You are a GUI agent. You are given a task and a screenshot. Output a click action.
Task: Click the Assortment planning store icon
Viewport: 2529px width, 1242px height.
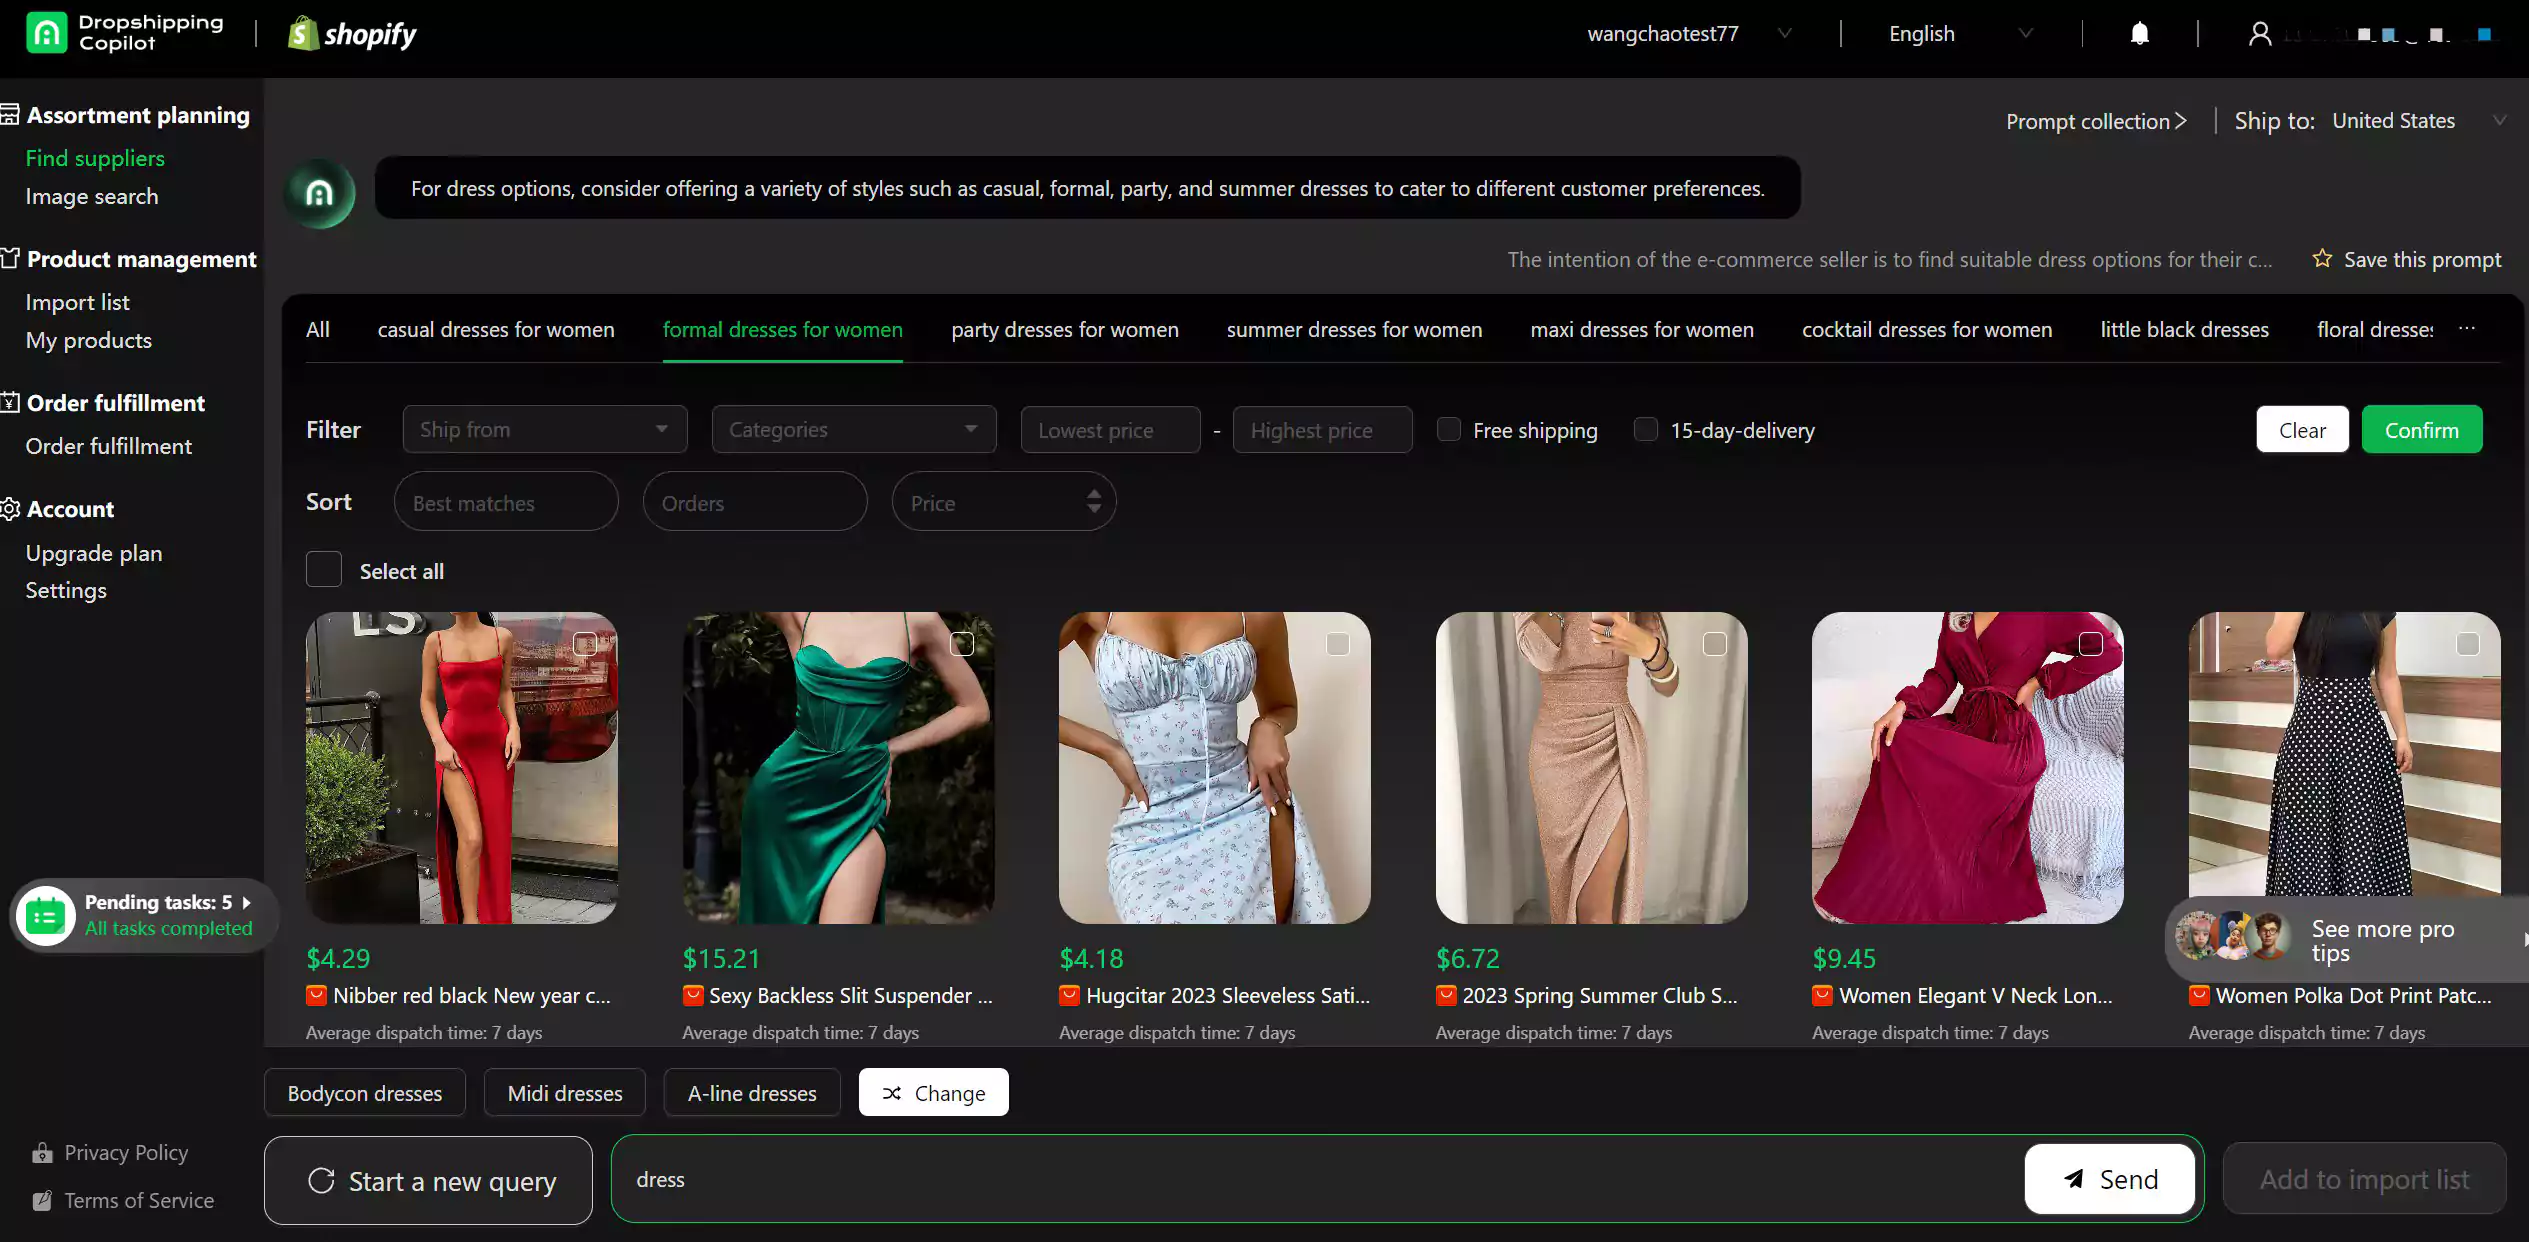(10, 115)
